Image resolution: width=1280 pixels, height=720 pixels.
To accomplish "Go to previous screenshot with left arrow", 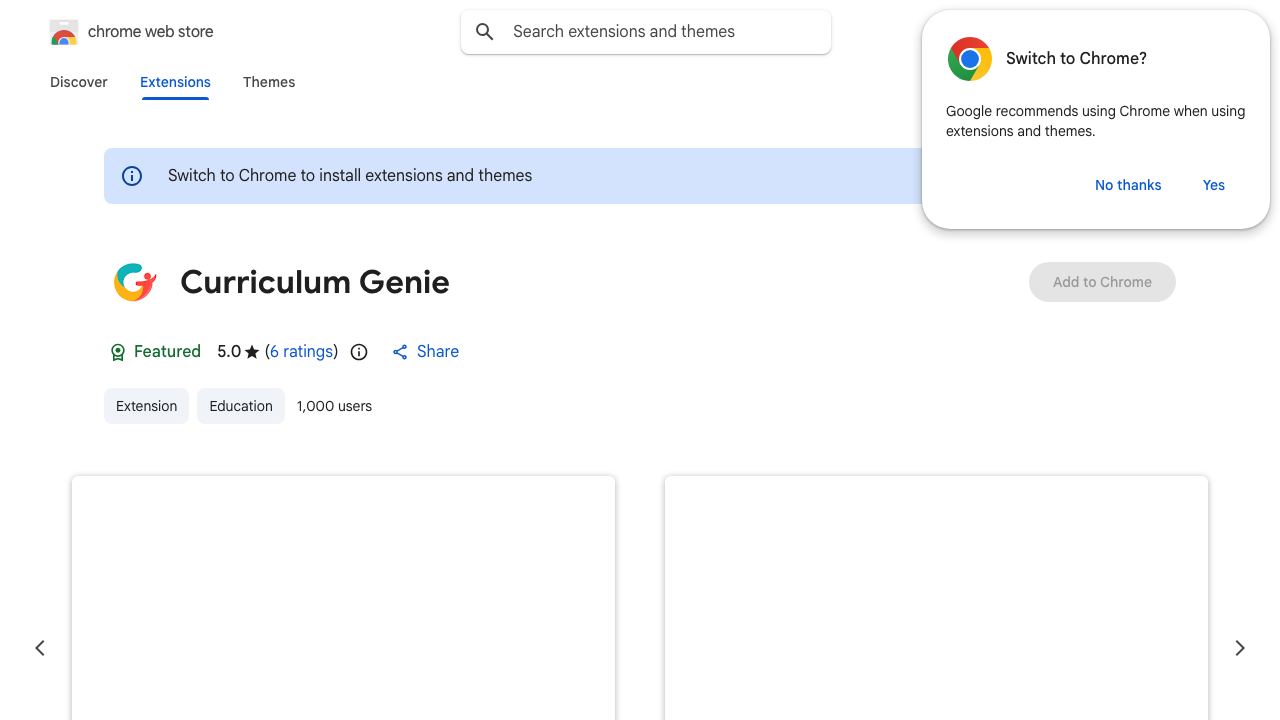I will tap(40, 648).
